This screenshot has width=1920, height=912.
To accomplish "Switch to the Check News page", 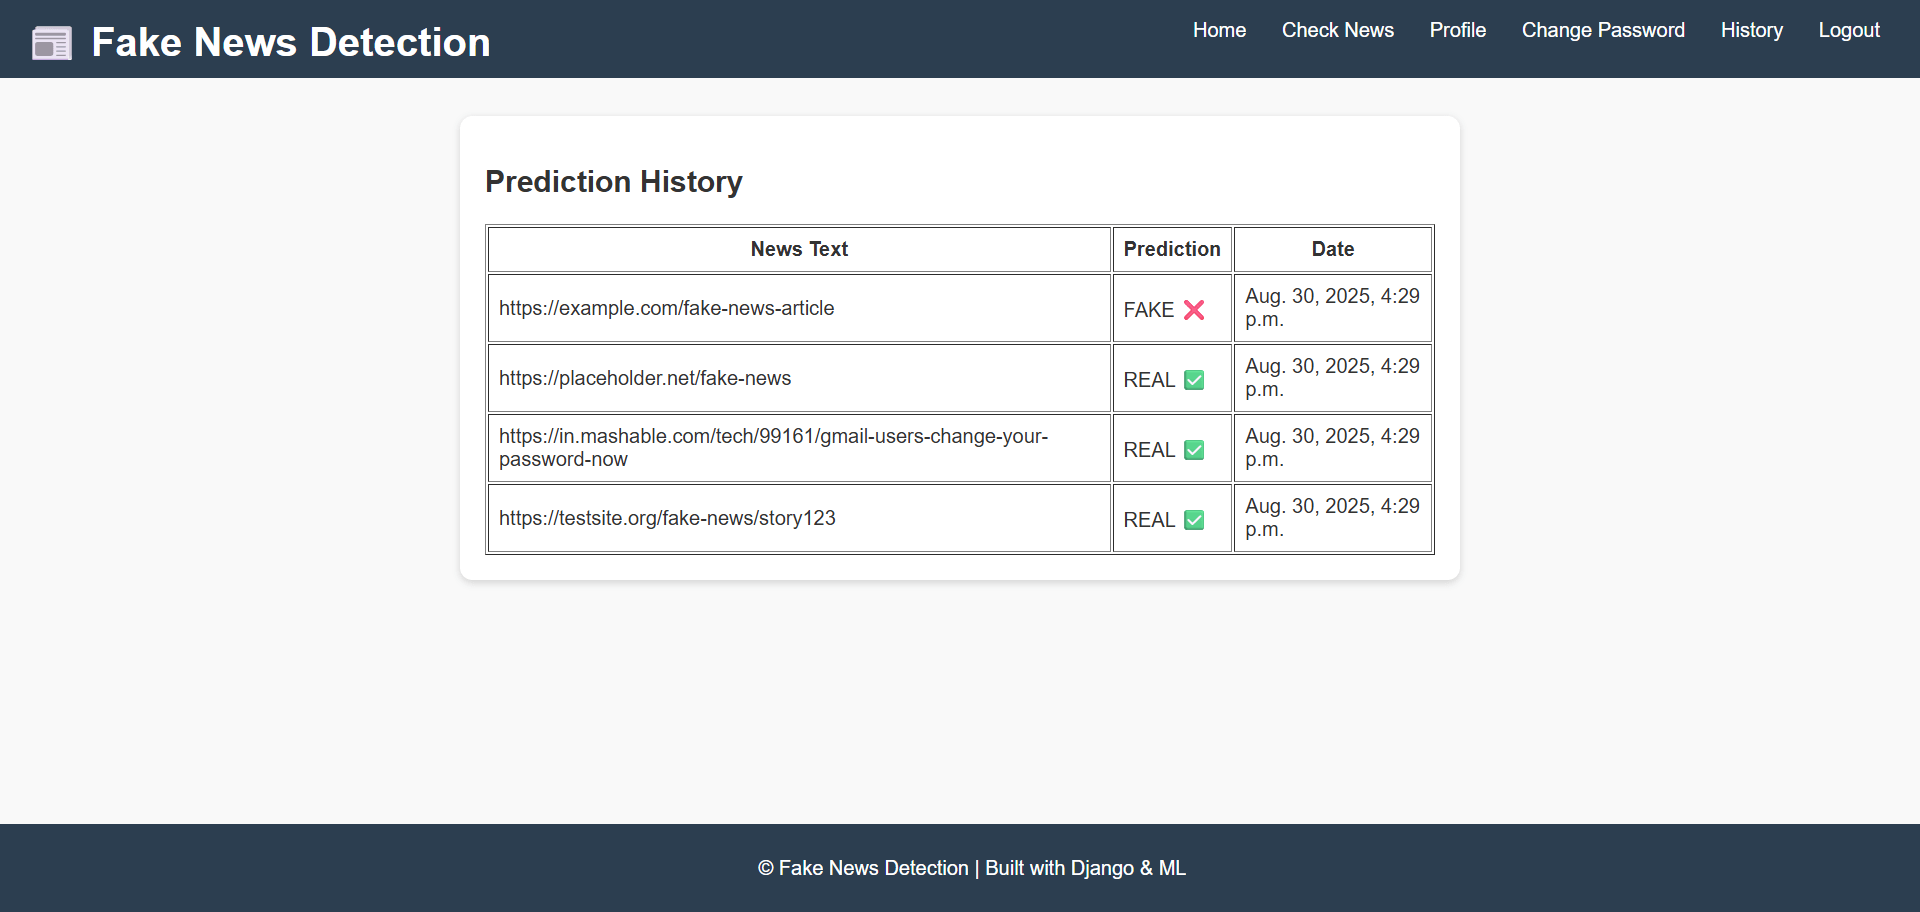I will pos(1337,30).
